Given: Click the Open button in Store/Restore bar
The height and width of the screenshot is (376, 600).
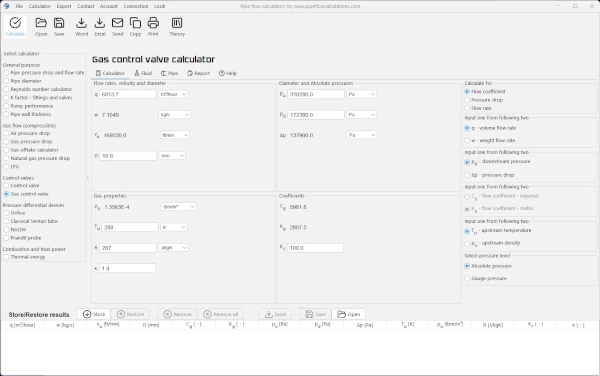Looking at the screenshot, I should 348,314.
